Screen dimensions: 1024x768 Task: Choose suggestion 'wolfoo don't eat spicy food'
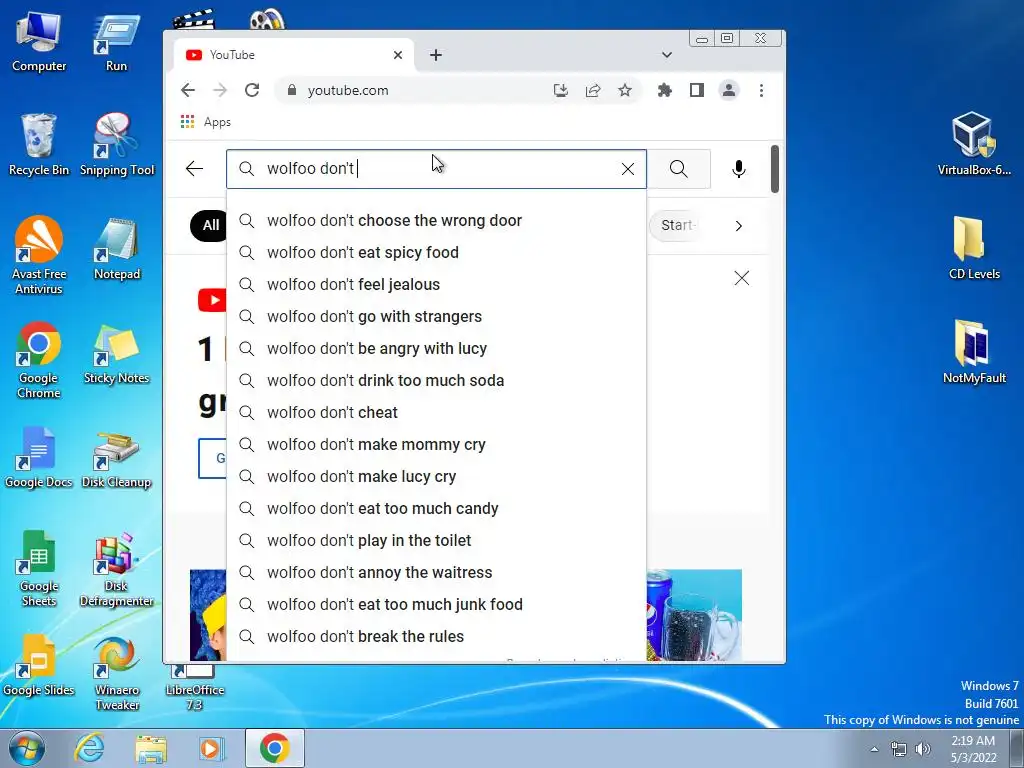point(437,253)
